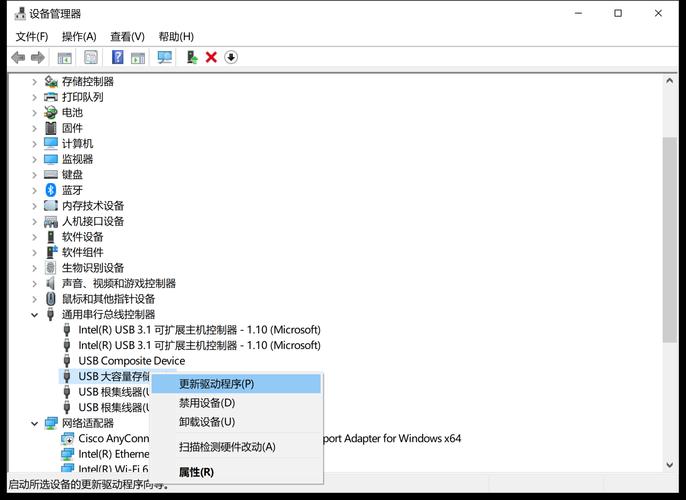Viewport: 686px width, 500px height.
Task: Click the Device Manager title bar icon
Action: (20, 14)
